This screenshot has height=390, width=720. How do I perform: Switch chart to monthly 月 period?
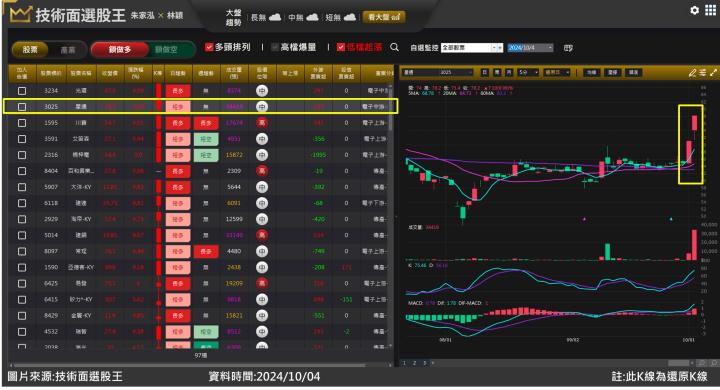pos(509,73)
